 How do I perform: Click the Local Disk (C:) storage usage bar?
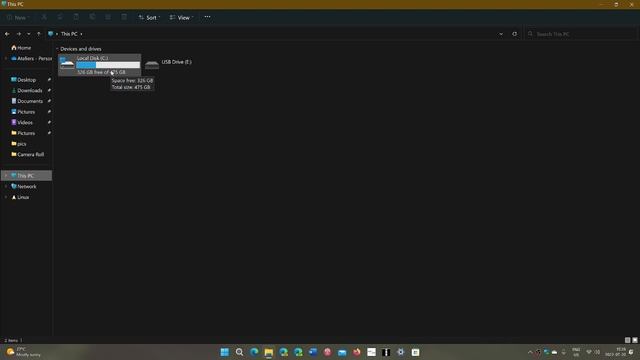pos(108,65)
